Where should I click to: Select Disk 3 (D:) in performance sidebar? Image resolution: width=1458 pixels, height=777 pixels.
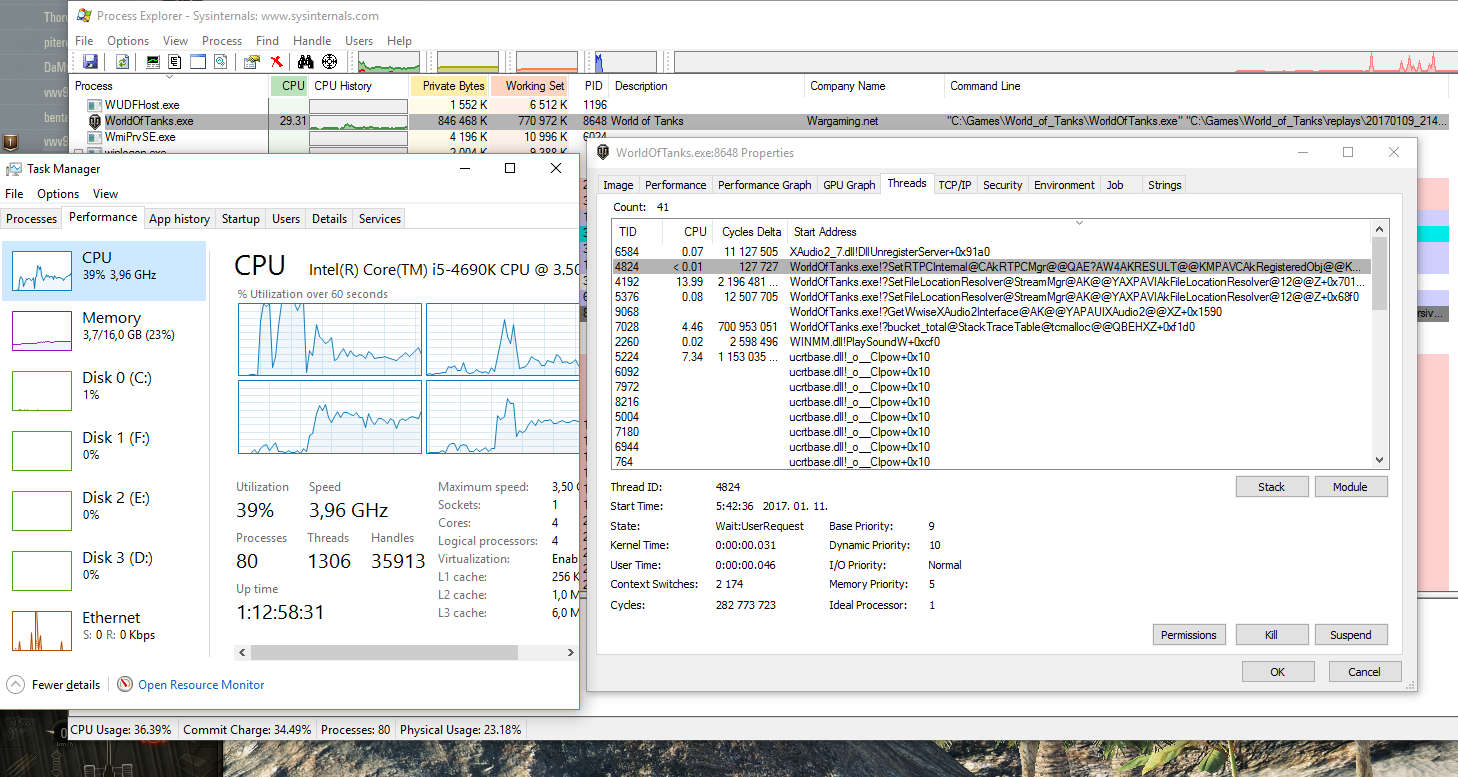(x=104, y=570)
